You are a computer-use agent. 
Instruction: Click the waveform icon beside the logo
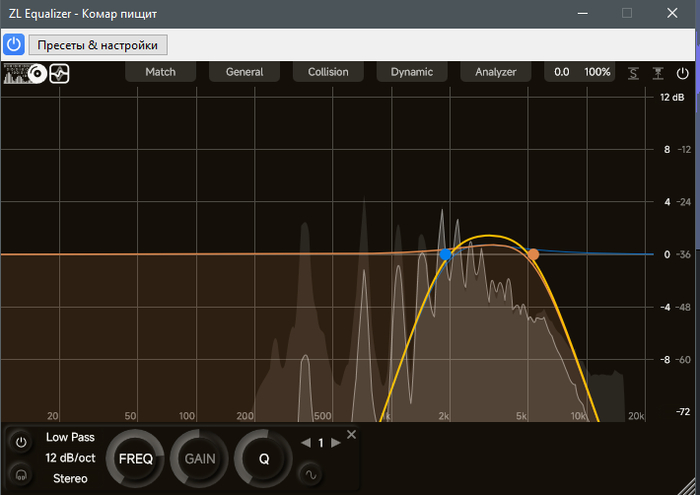pos(60,73)
